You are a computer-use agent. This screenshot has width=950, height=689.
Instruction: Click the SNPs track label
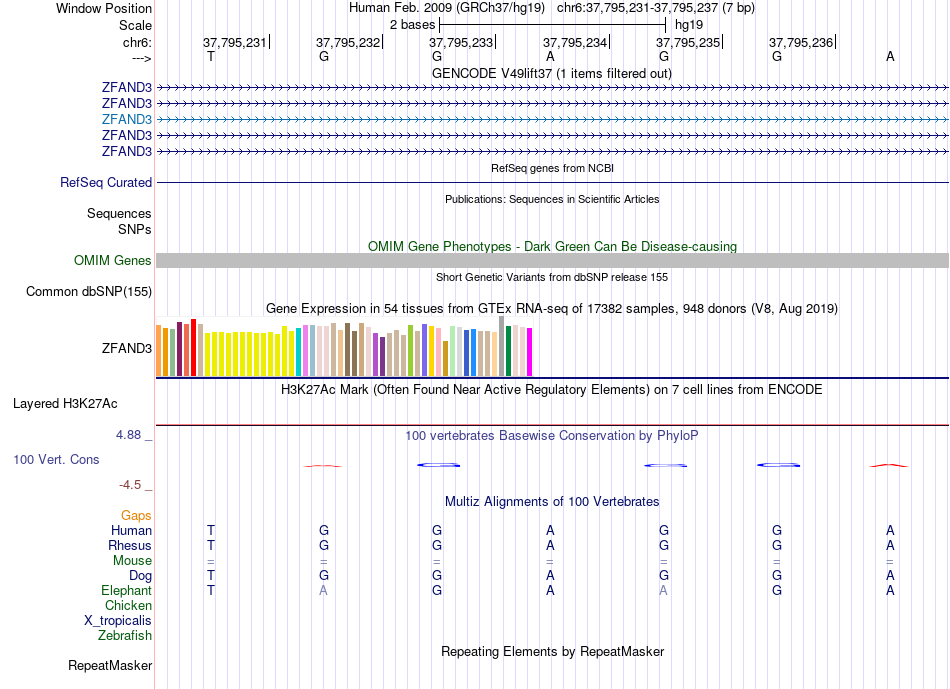[135, 229]
